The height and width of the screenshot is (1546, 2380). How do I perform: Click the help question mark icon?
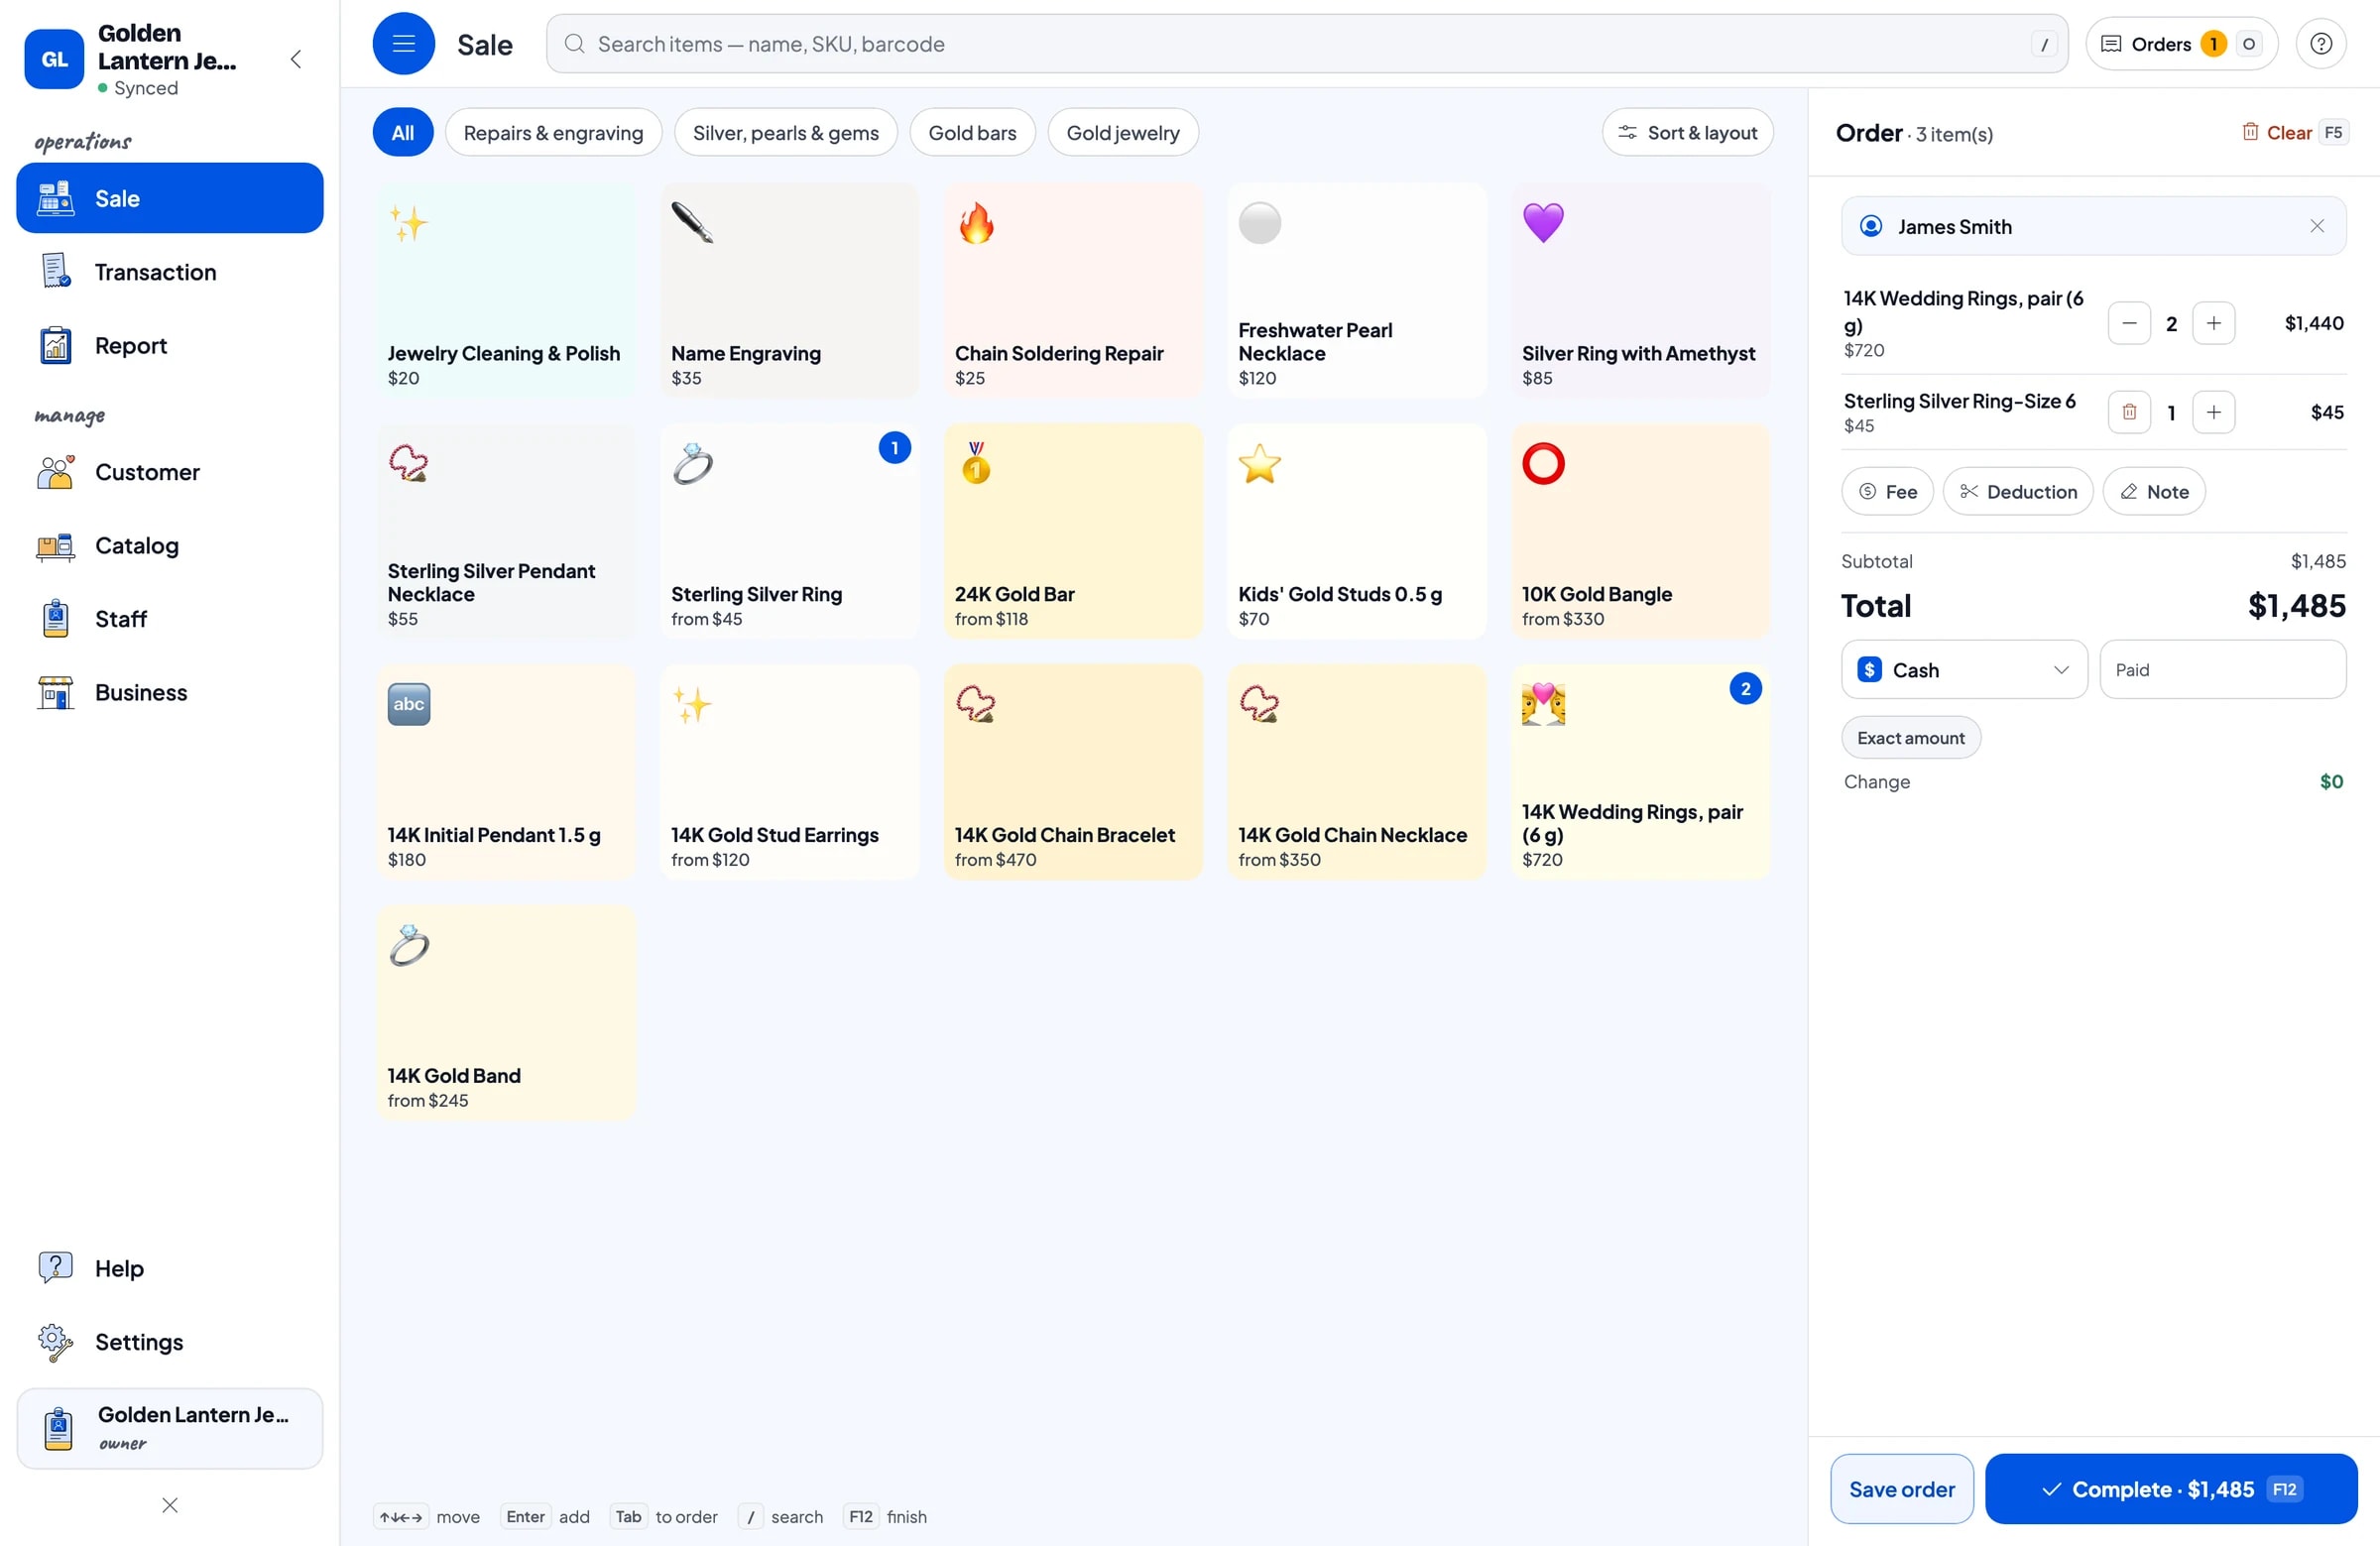click(x=2321, y=44)
